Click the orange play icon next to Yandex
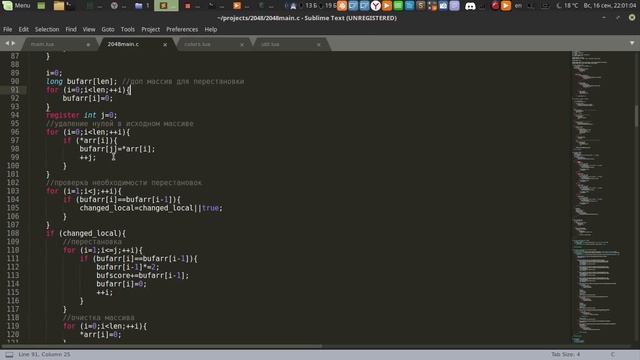 387,6
